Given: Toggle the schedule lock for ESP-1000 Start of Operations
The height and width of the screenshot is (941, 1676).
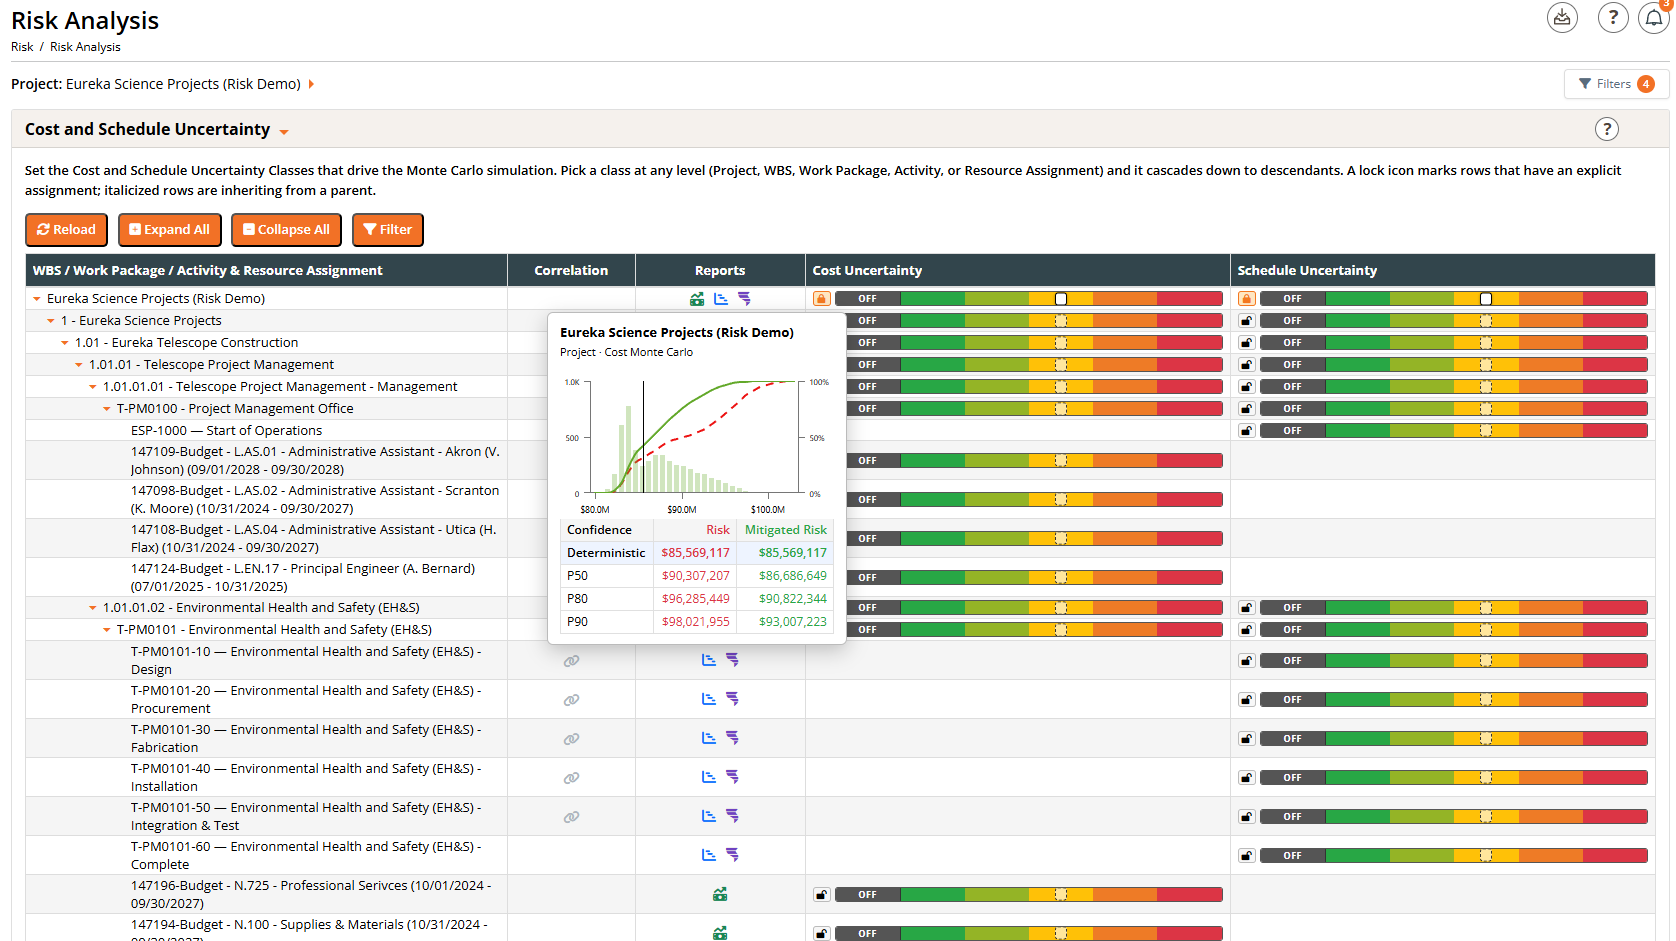Looking at the screenshot, I should 1247,431.
